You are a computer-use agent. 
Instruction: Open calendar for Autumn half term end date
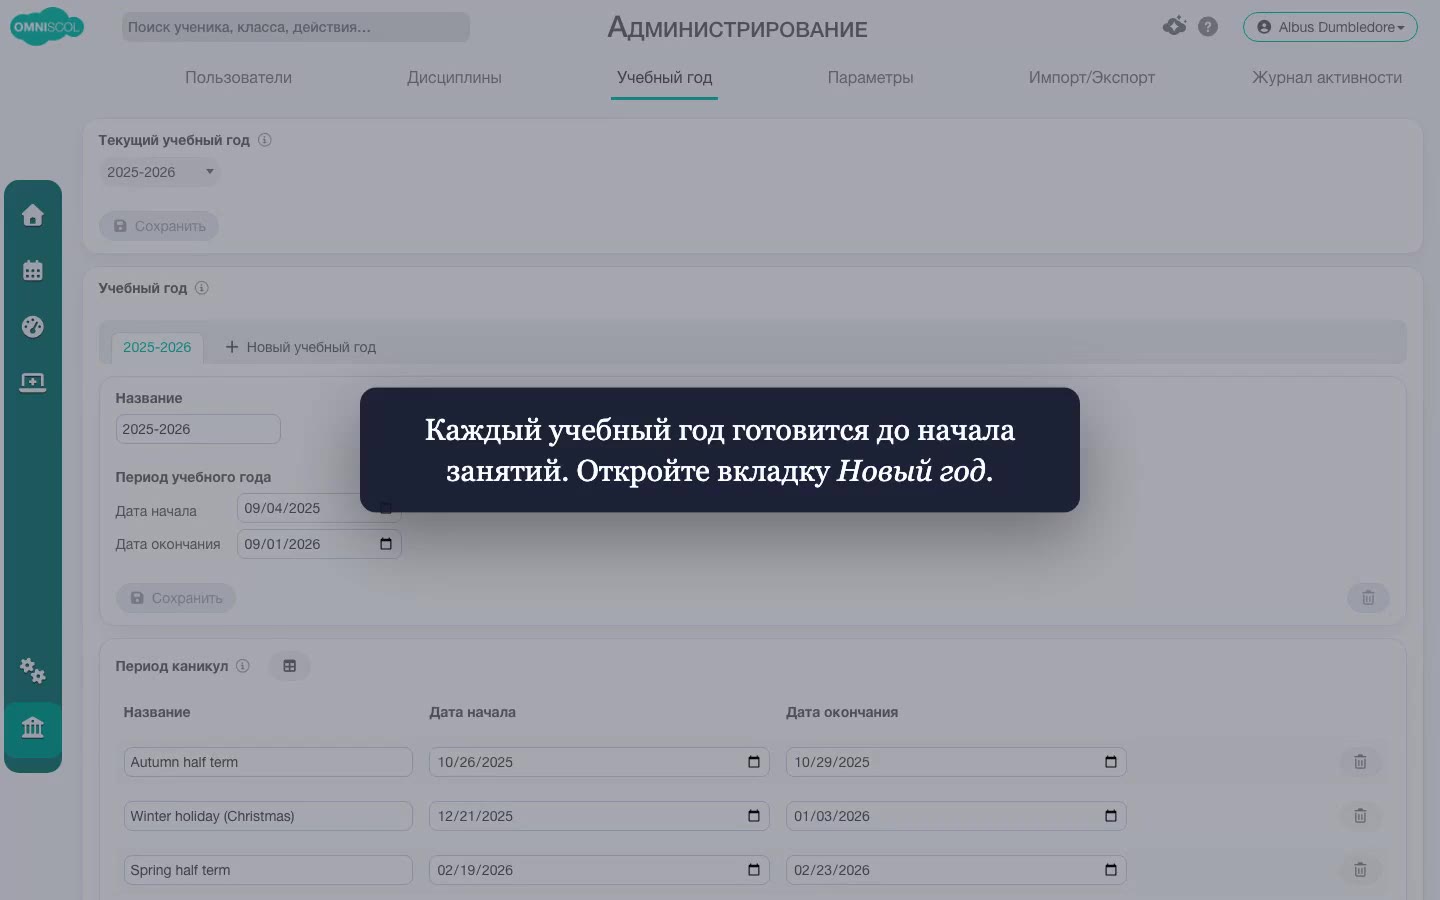(1111, 762)
